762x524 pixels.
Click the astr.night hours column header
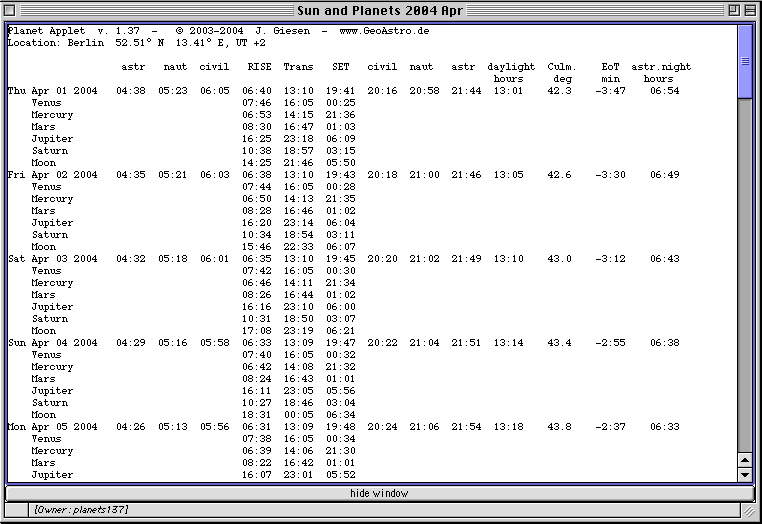point(660,72)
